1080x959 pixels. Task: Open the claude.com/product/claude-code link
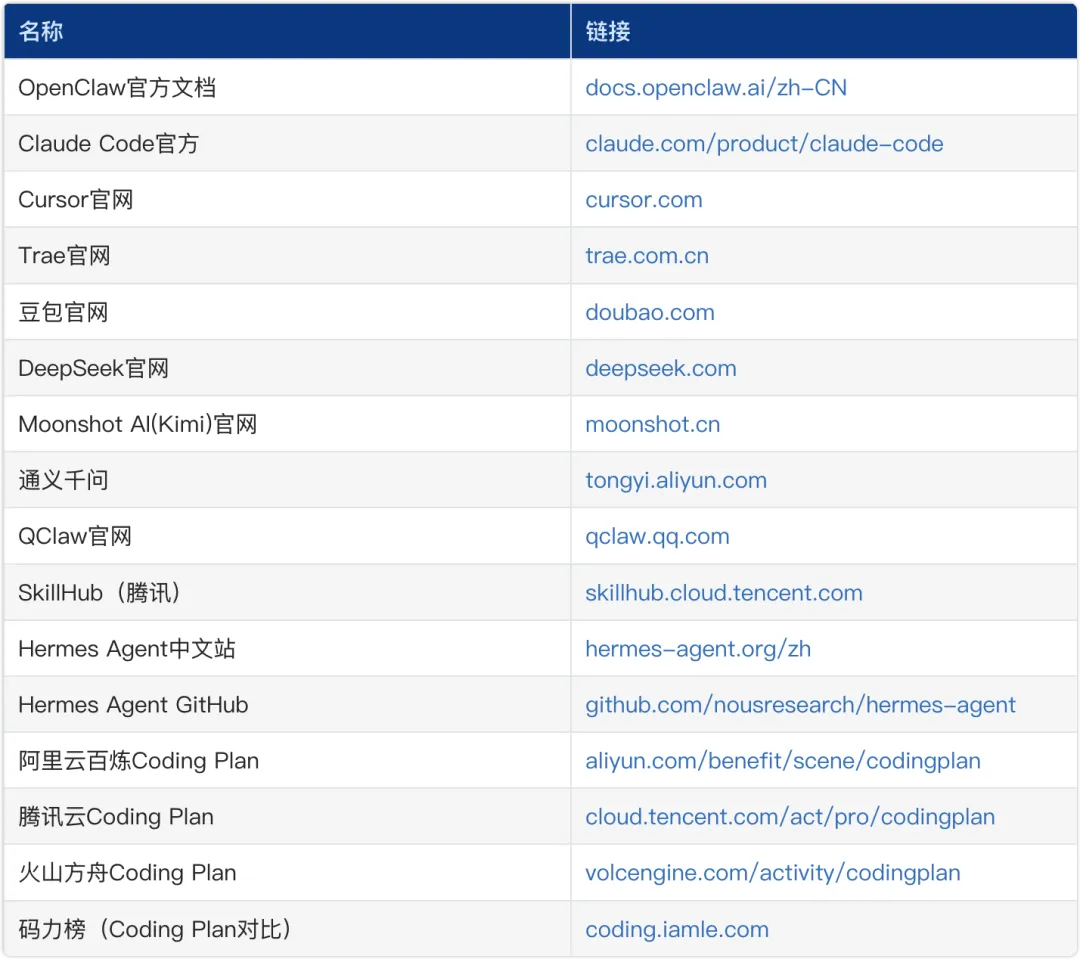coord(764,144)
